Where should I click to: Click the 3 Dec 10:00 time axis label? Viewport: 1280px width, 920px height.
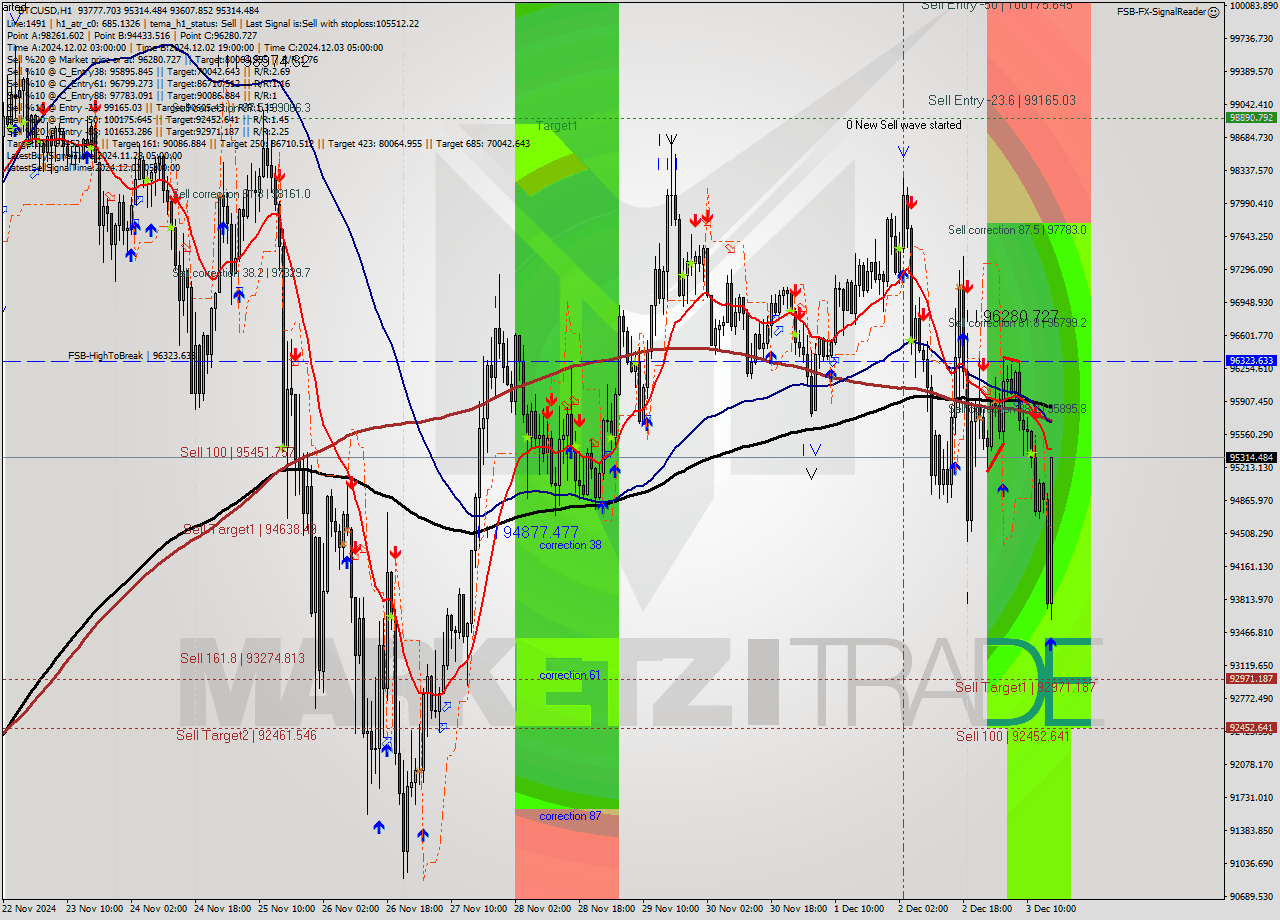pos(1051,909)
